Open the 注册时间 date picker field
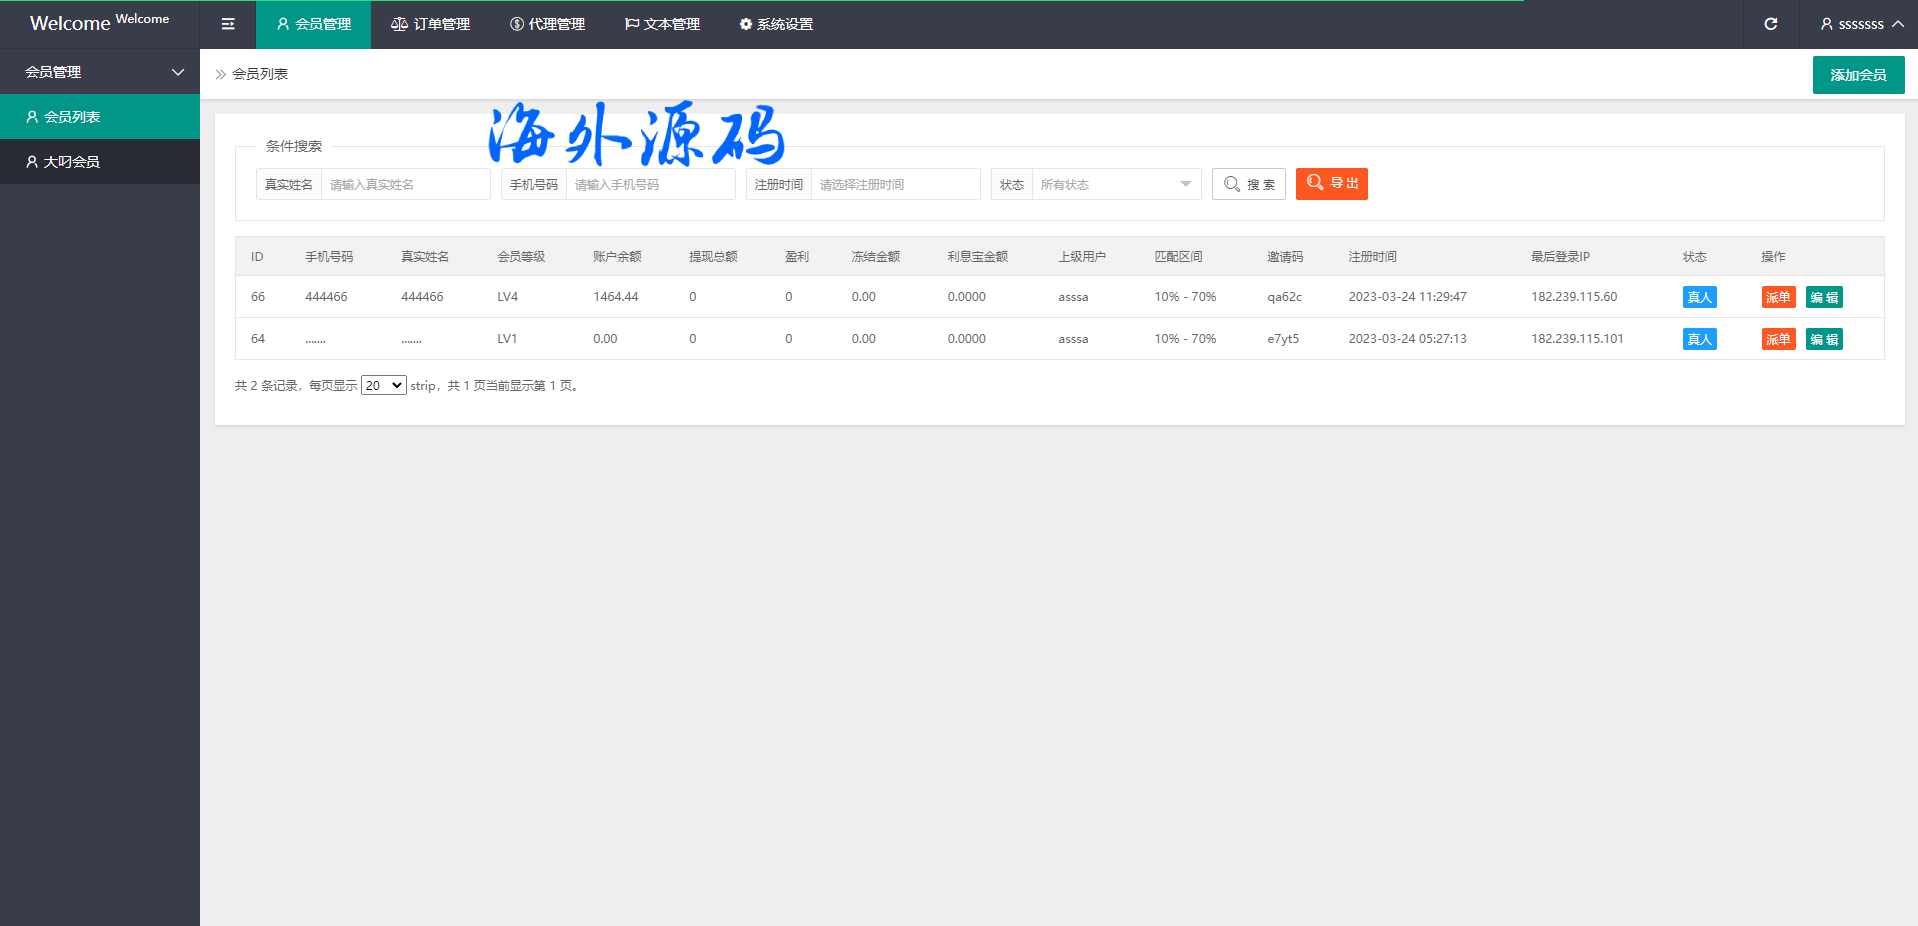Screen dimensions: 1918x926 click(x=895, y=185)
